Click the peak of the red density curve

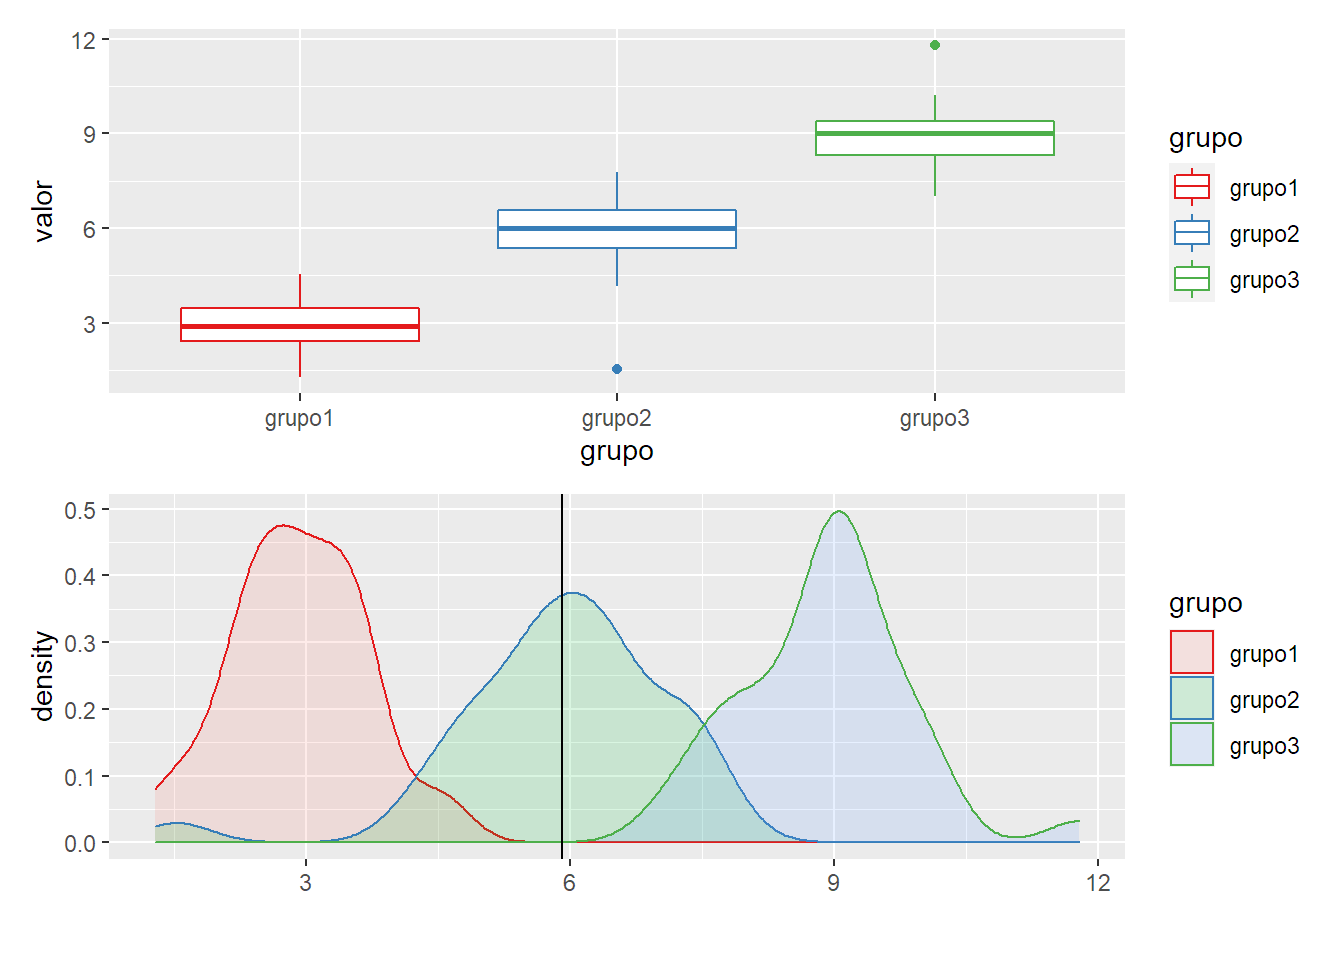[x=283, y=525]
